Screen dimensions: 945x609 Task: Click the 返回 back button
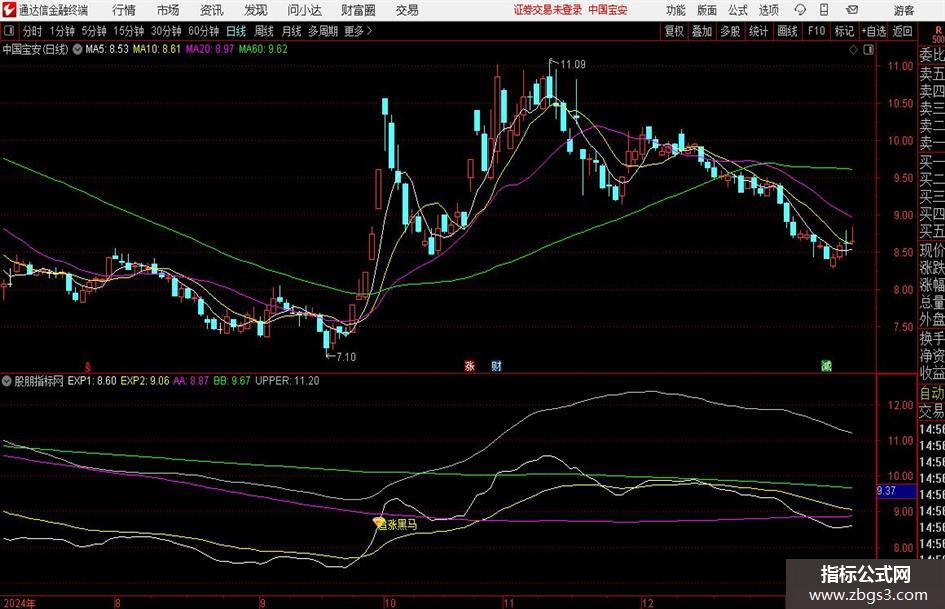(902, 31)
